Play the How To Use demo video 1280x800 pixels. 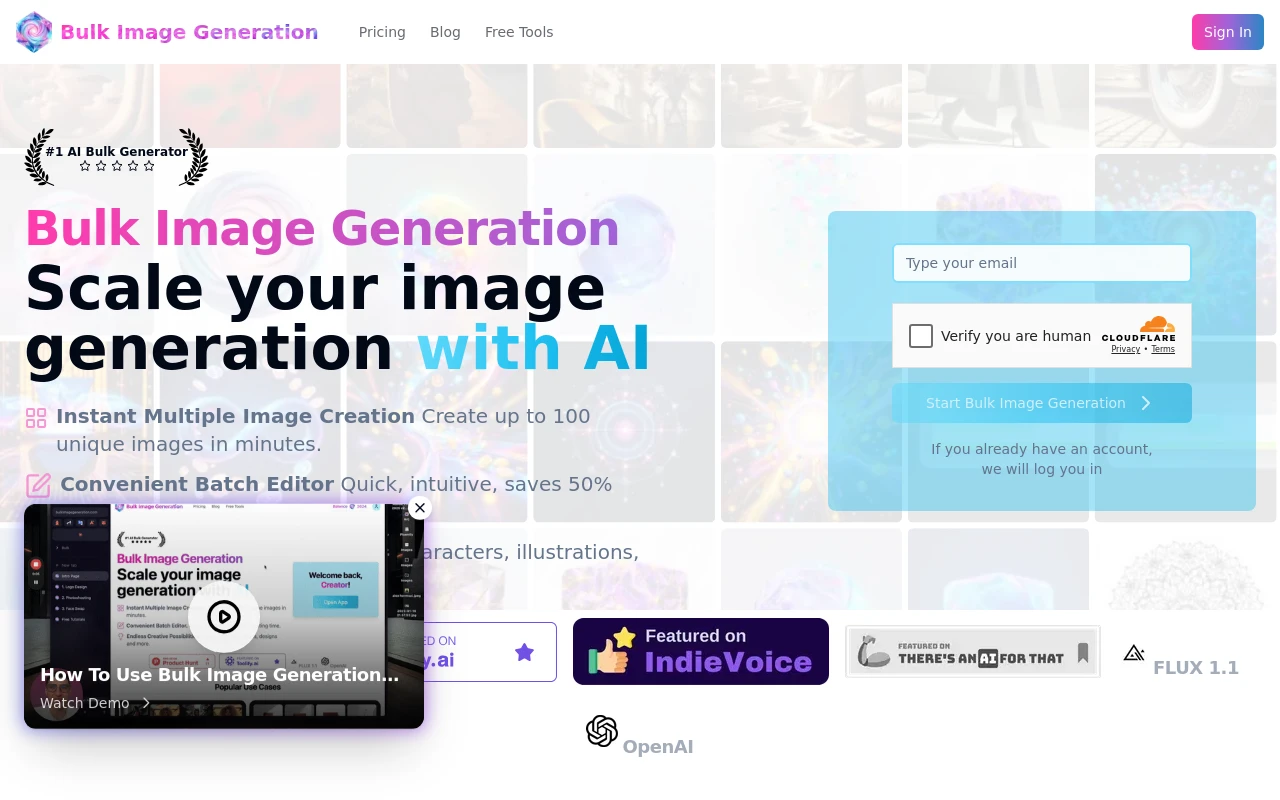(223, 616)
